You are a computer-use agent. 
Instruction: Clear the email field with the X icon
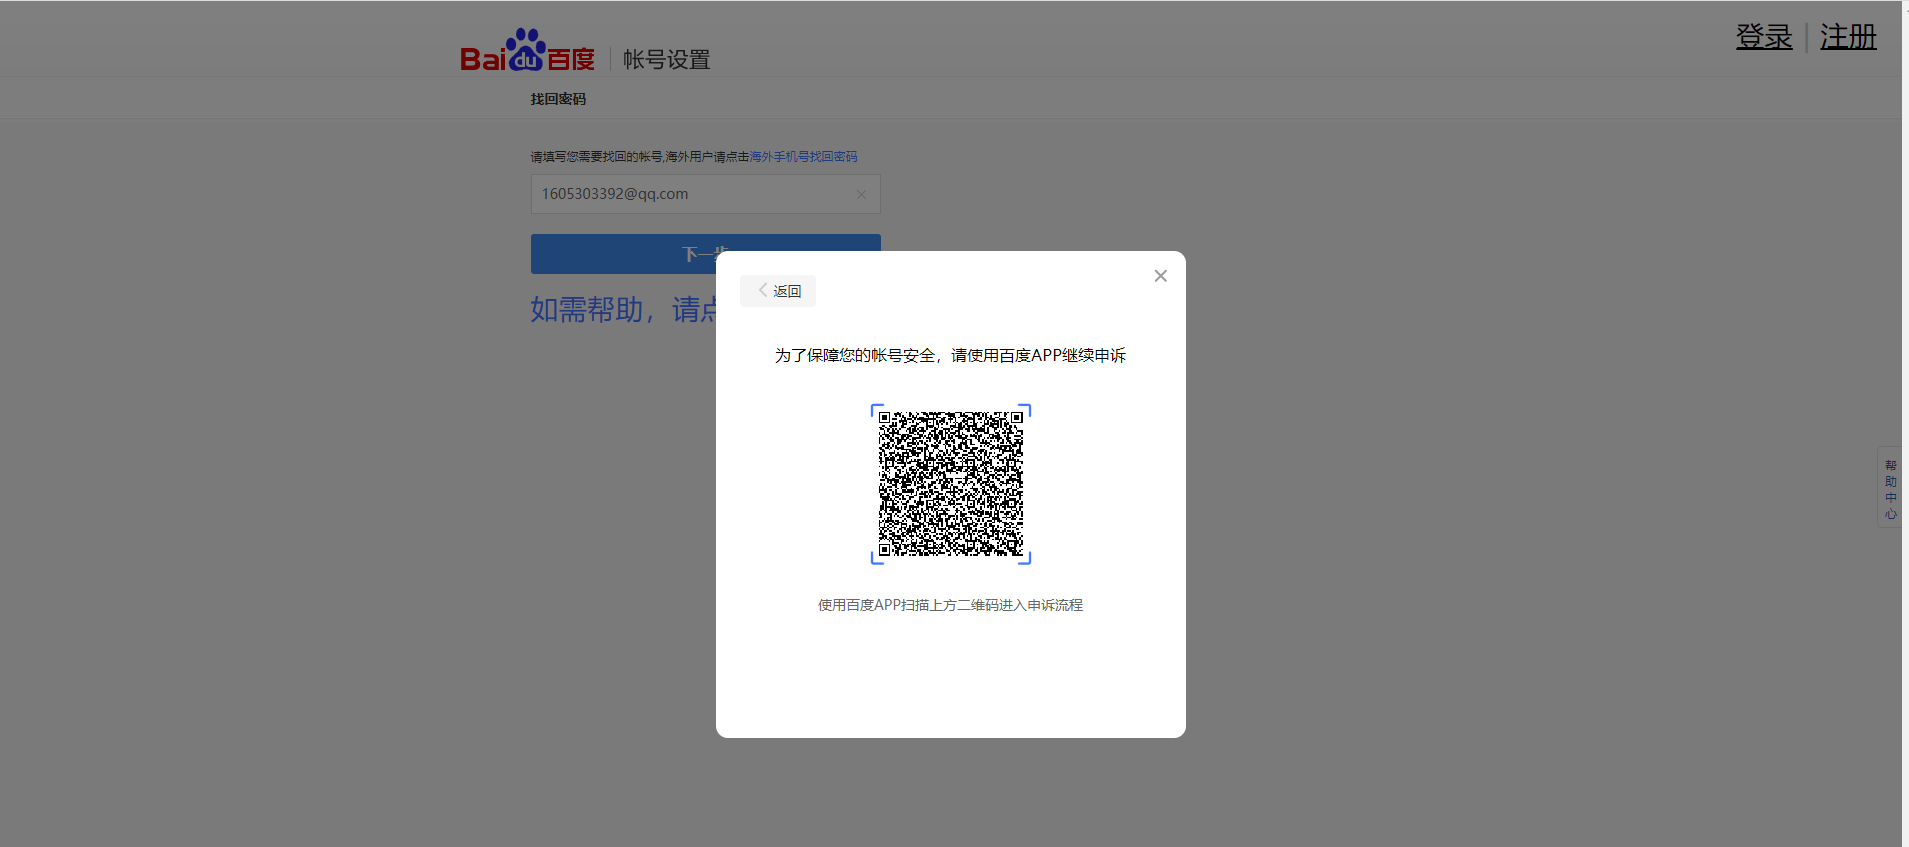(x=861, y=194)
